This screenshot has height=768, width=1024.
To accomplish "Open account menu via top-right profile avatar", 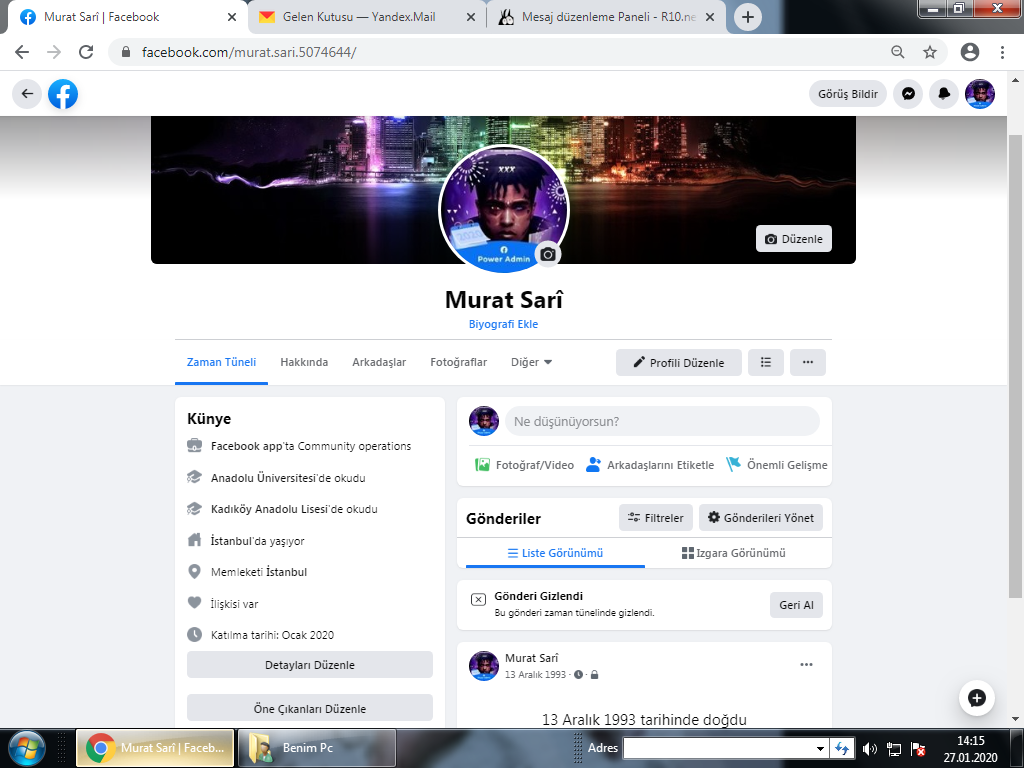I will (980, 94).
